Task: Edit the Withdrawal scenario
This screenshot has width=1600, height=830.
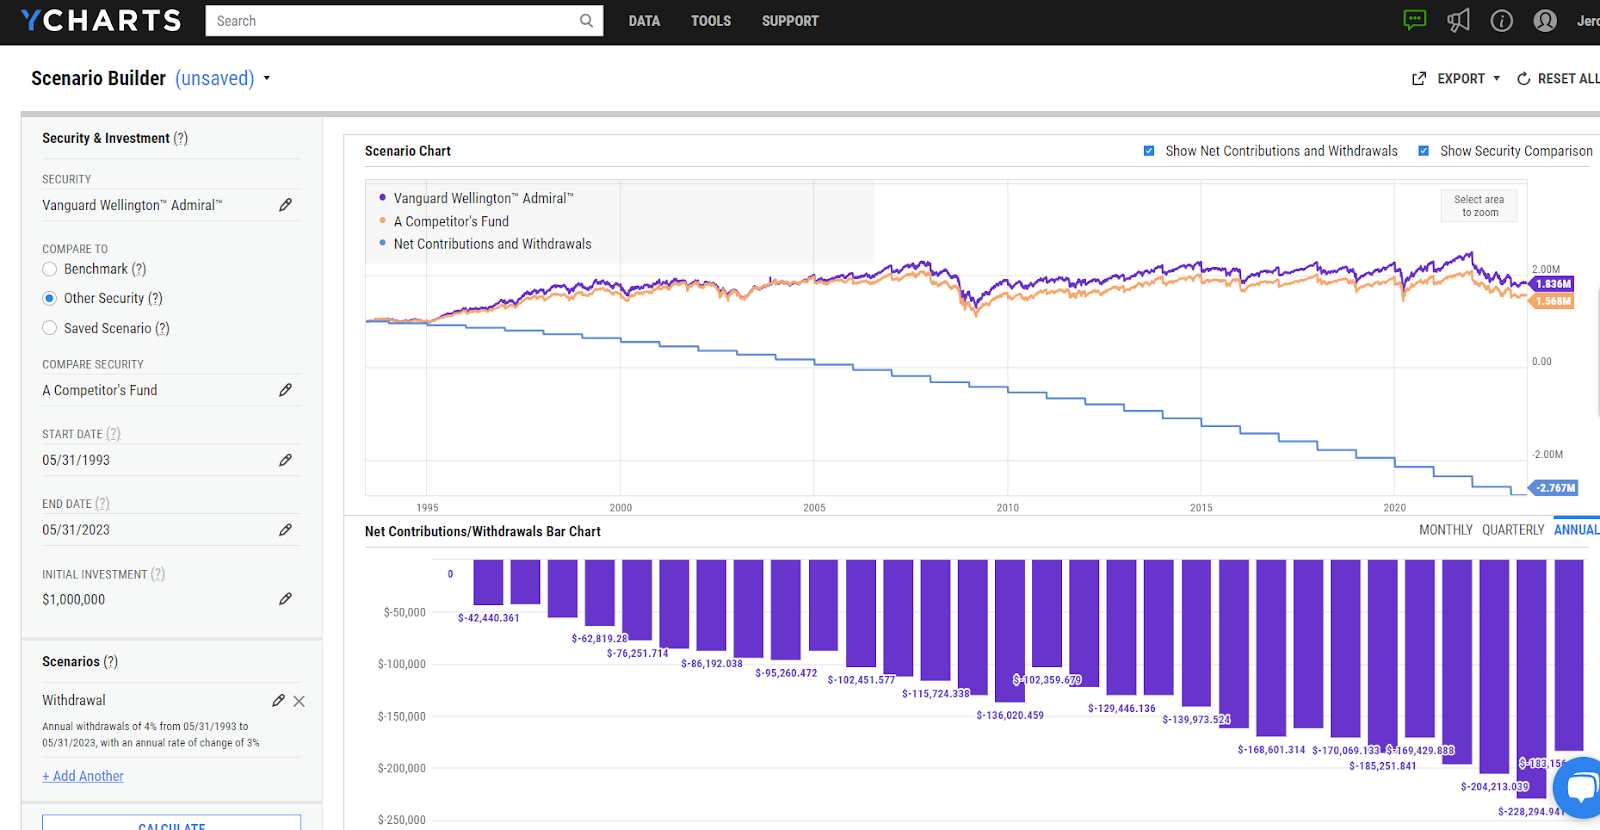Action: click(x=278, y=701)
